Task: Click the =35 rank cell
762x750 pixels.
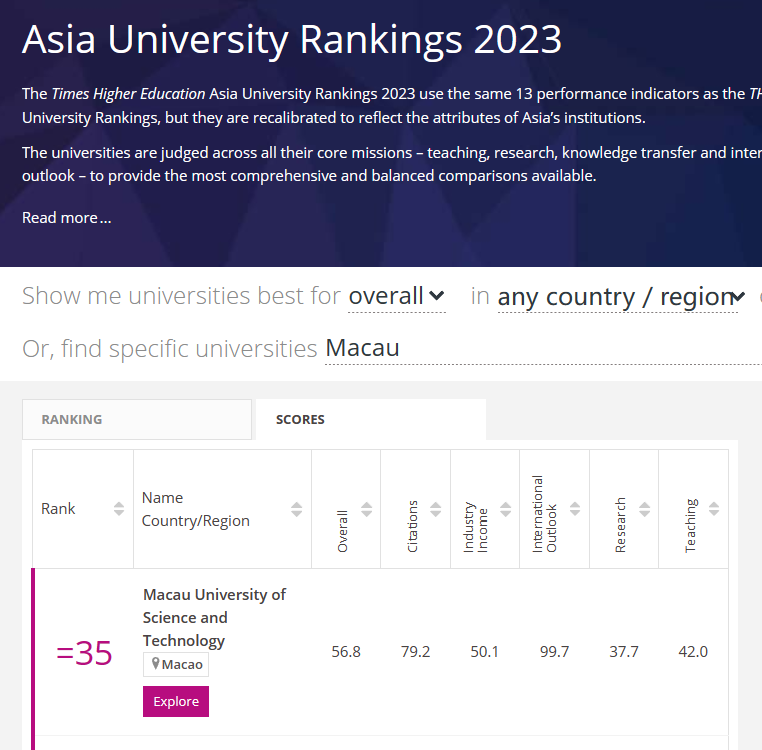Action: coord(84,653)
